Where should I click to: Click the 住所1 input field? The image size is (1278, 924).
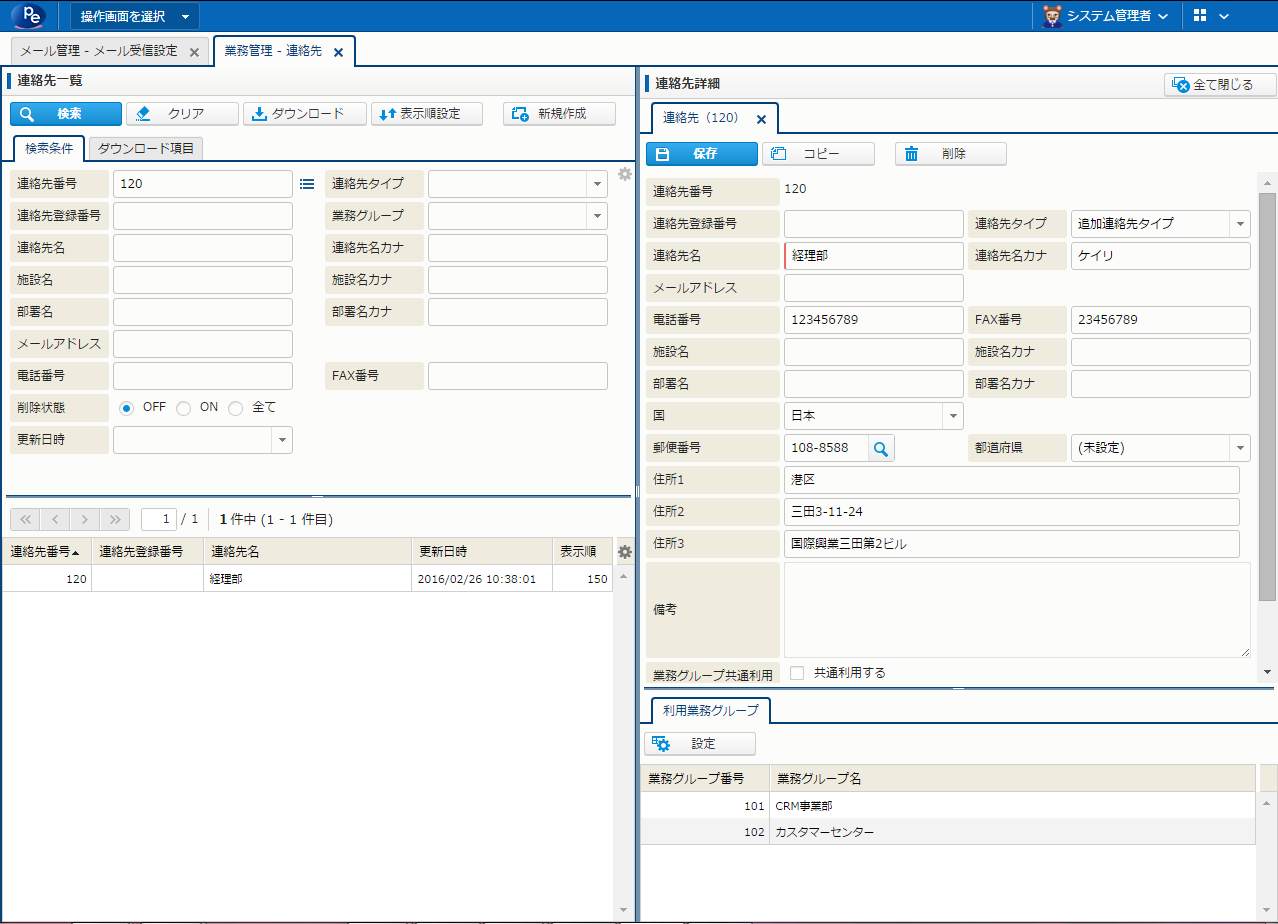(1010, 480)
